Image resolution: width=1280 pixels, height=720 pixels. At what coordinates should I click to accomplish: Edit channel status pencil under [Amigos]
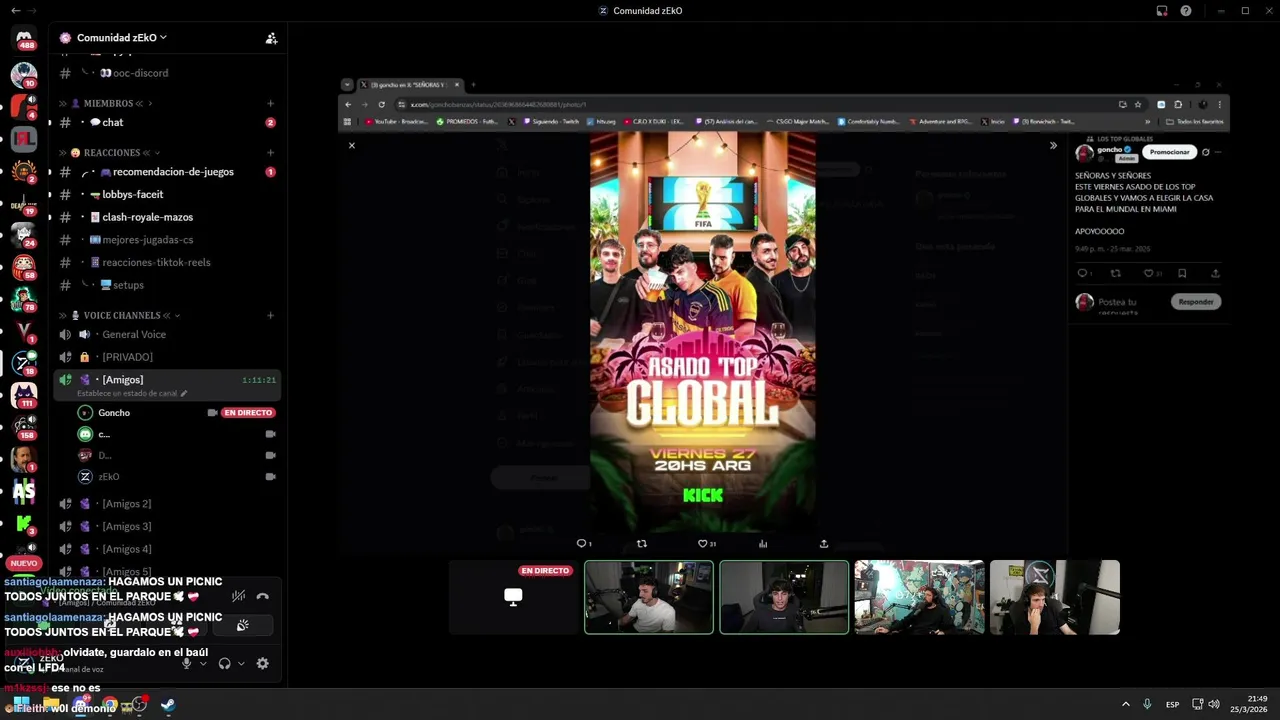click(x=183, y=394)
